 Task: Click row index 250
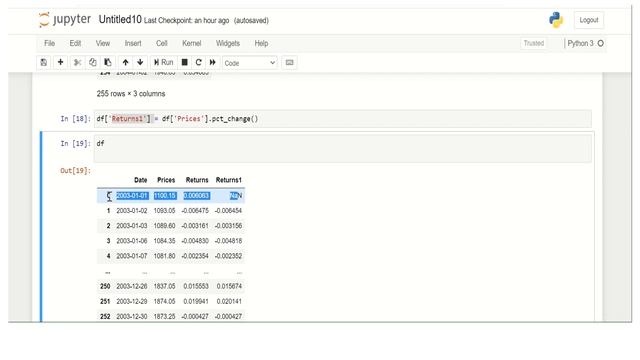point(105,286)
